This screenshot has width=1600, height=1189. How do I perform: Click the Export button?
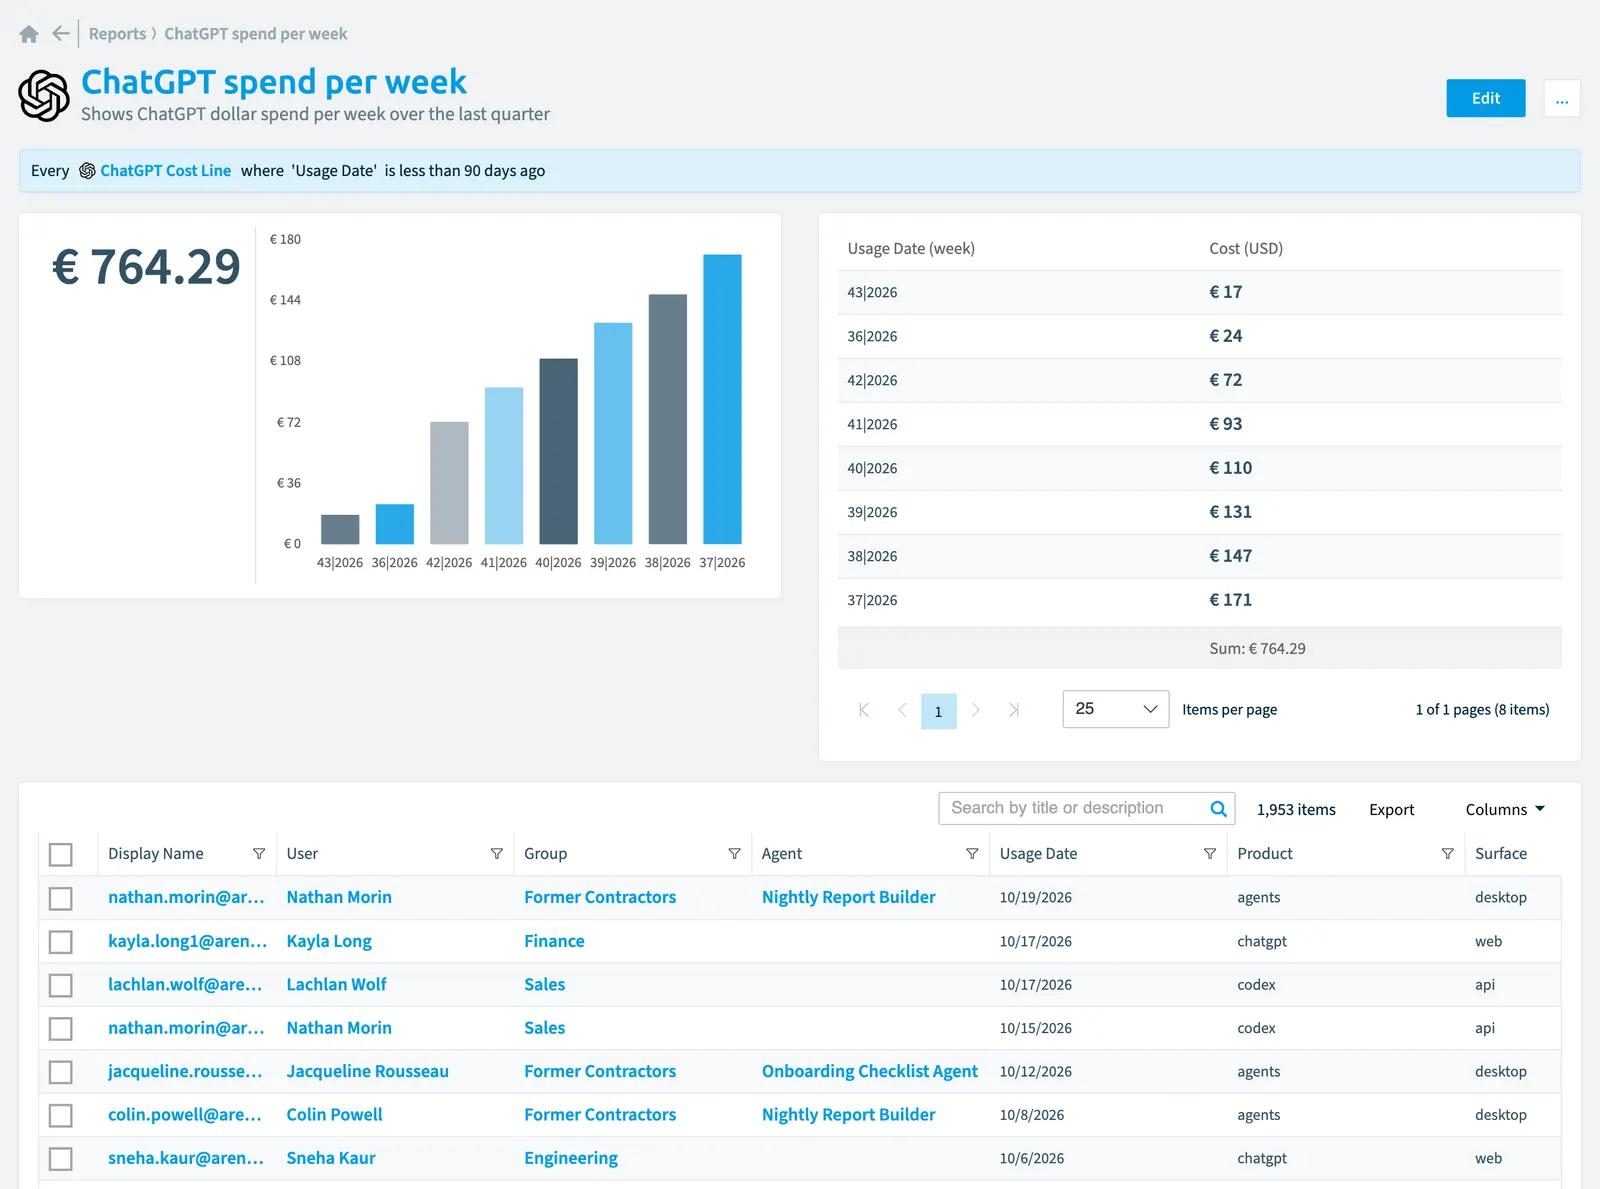tap(1391, 810)
